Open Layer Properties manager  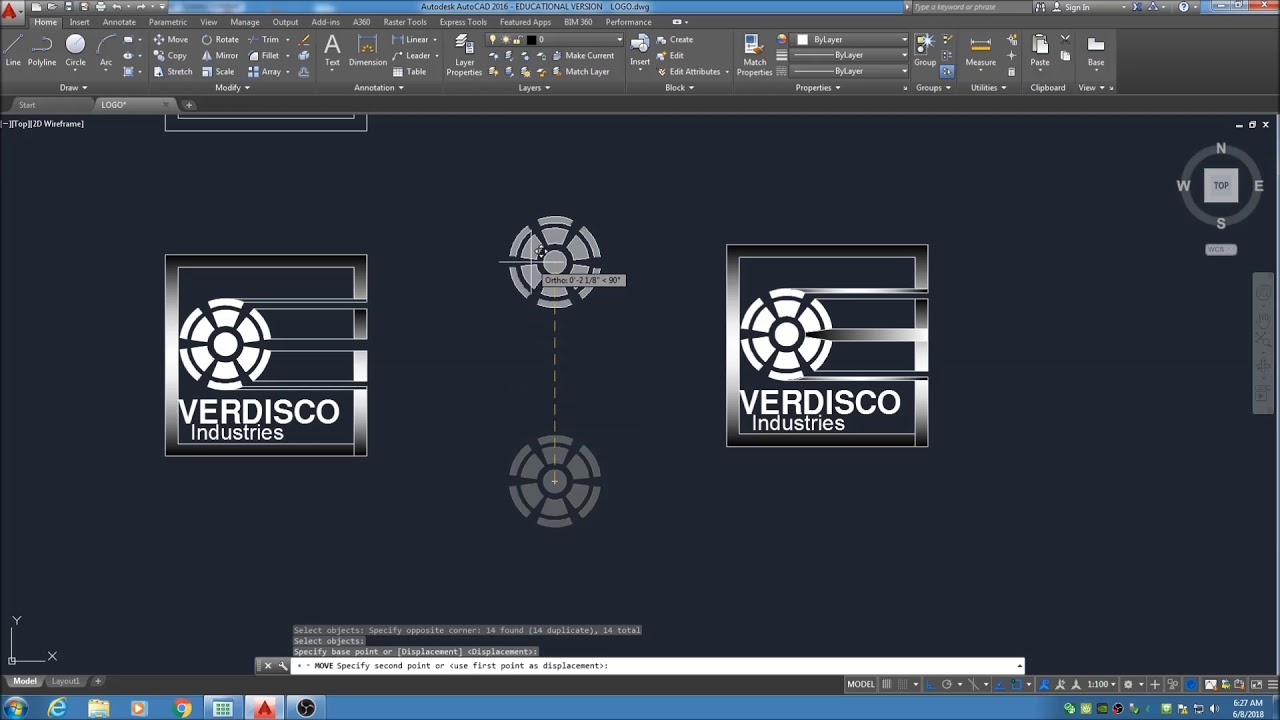[x=464, y=55]
